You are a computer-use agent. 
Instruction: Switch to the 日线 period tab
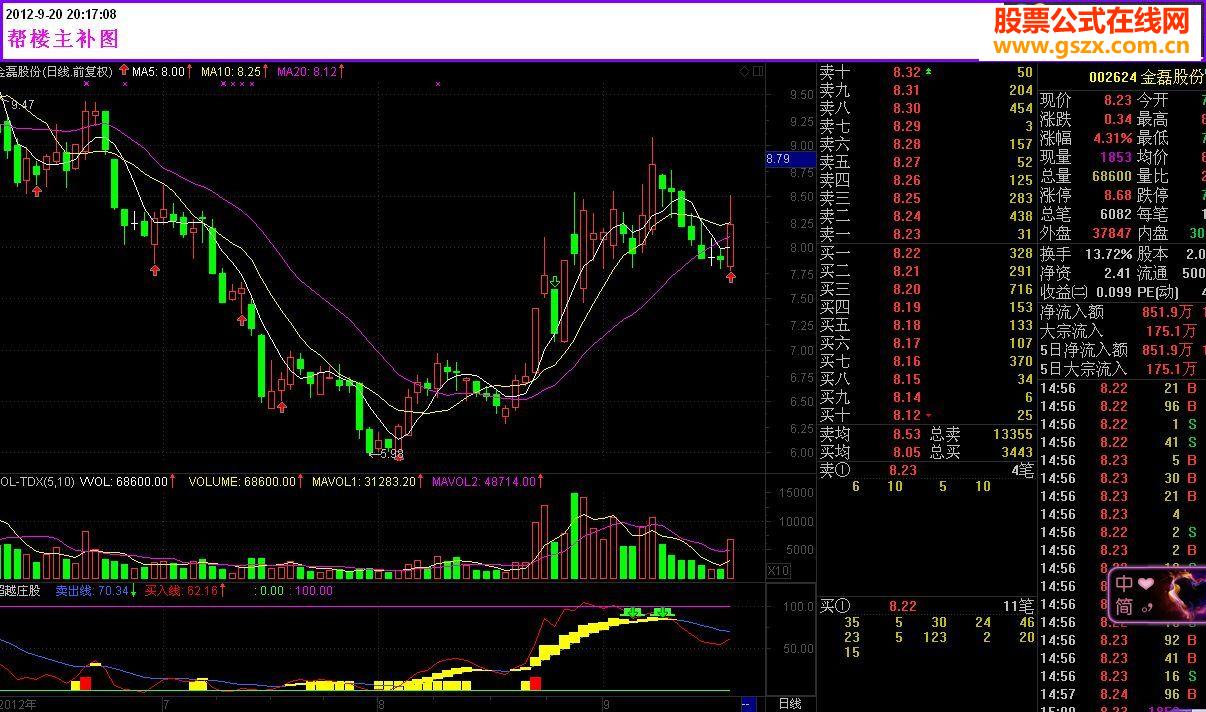[789, 703]
